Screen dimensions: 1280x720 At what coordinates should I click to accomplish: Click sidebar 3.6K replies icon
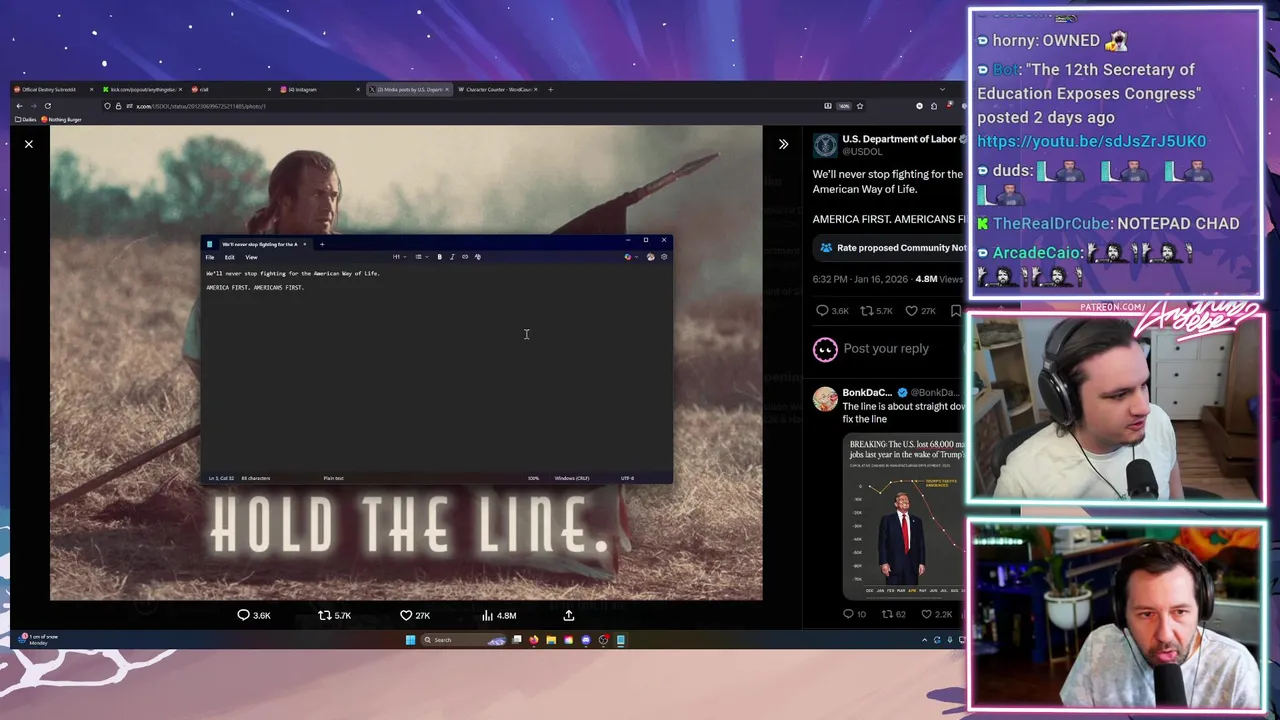822,311
